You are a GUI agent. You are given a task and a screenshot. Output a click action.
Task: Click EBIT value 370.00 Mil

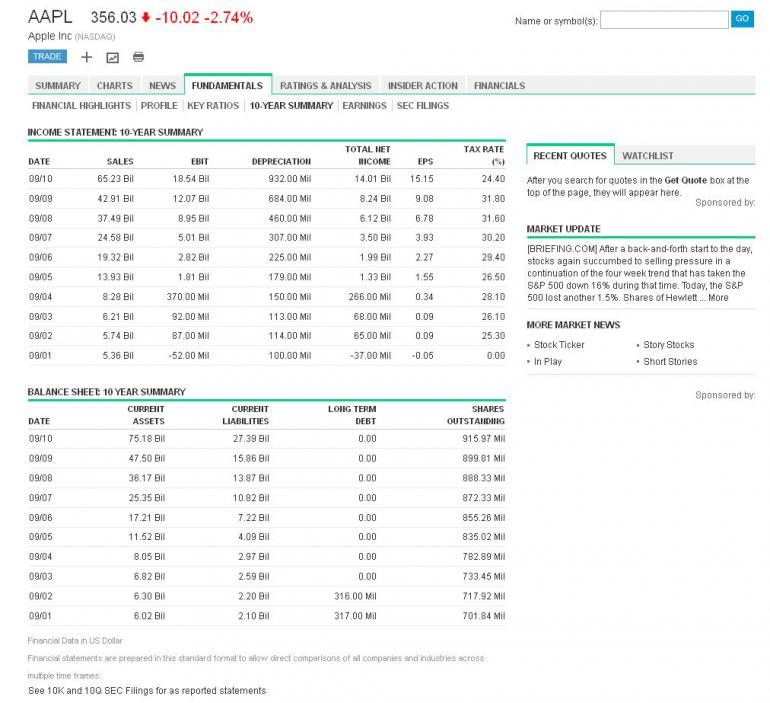coord(188,297)
